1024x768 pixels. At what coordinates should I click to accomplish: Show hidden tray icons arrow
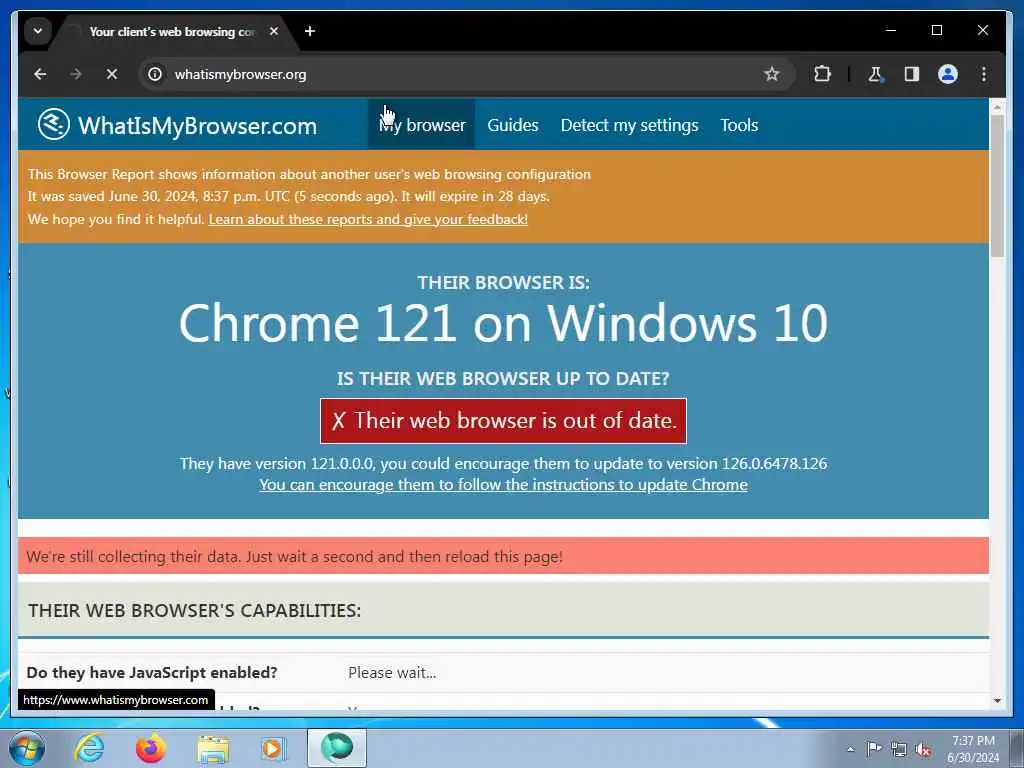850,749
